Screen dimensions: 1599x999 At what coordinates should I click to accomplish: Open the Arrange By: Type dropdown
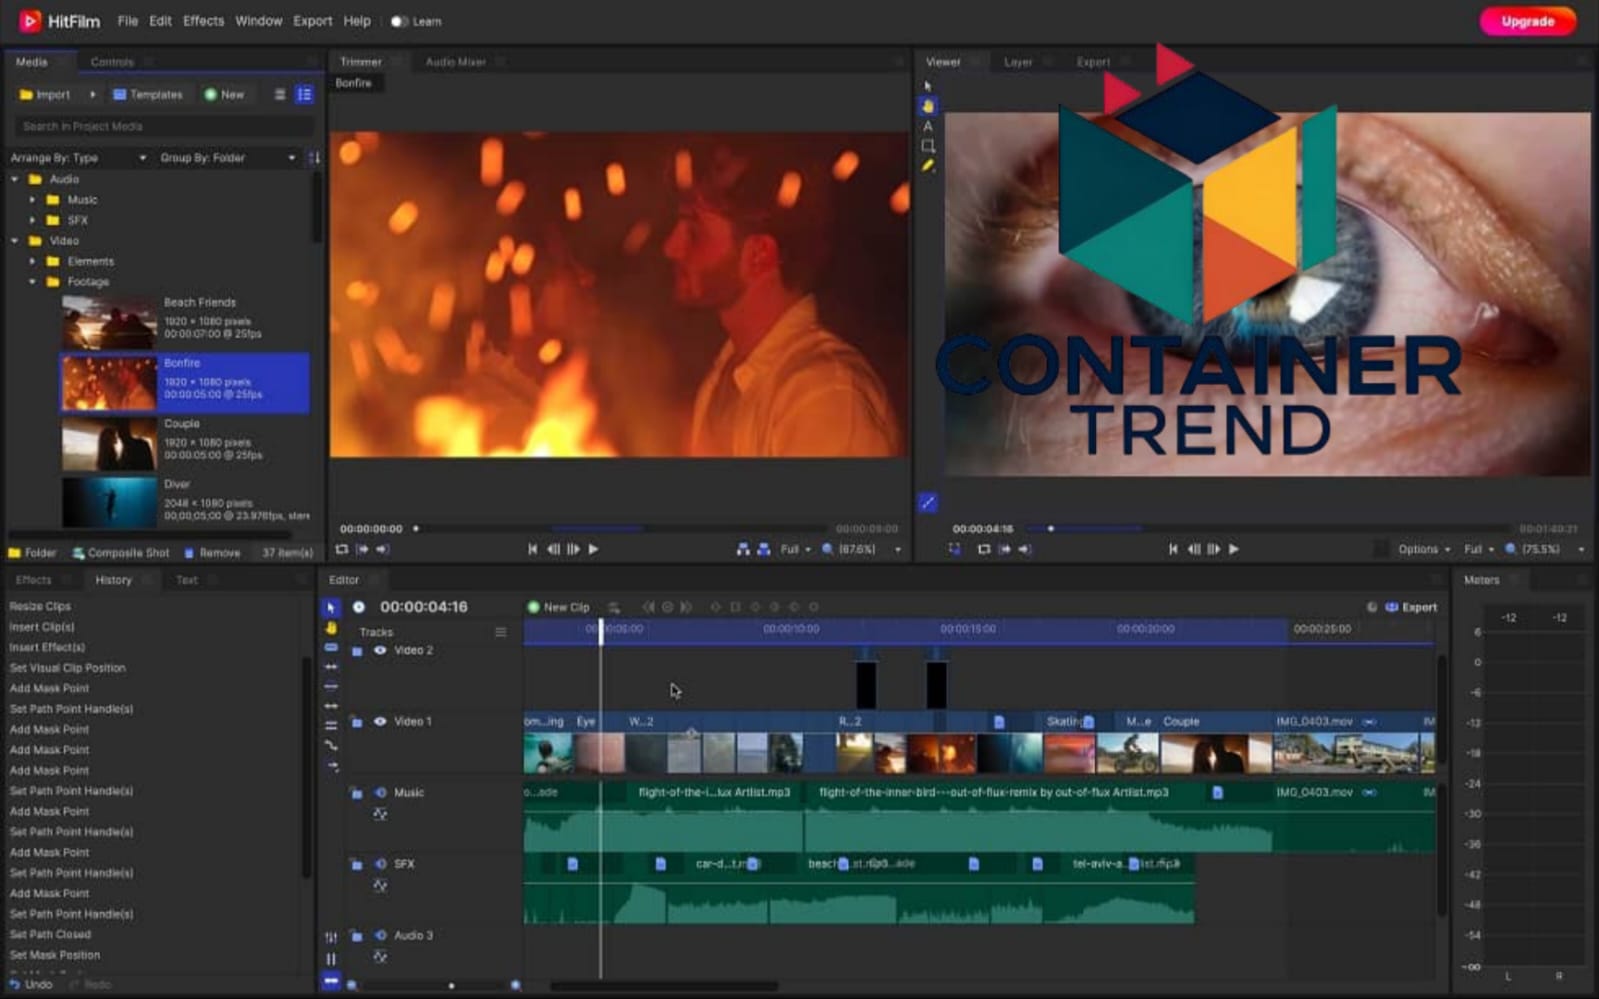click(78, 158)
